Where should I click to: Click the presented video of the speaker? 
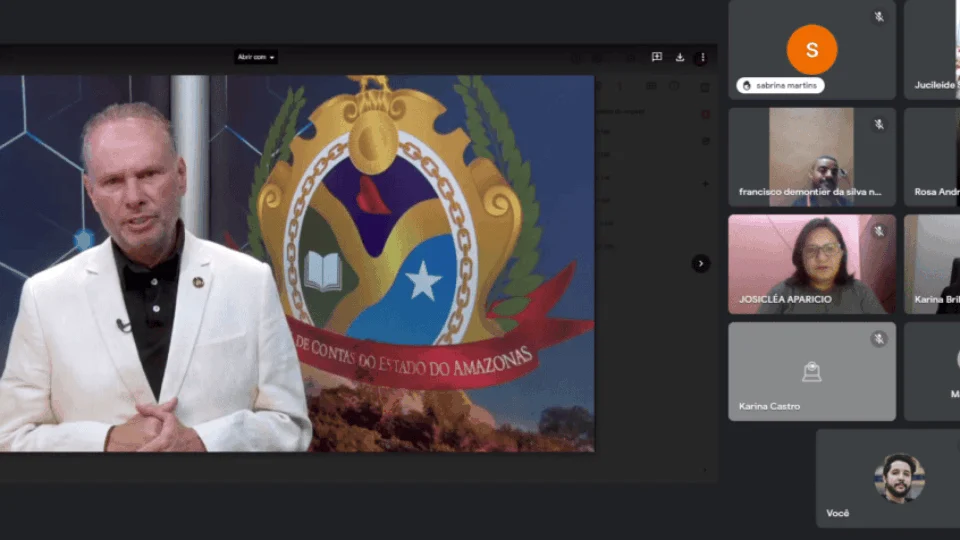(296, 264)
